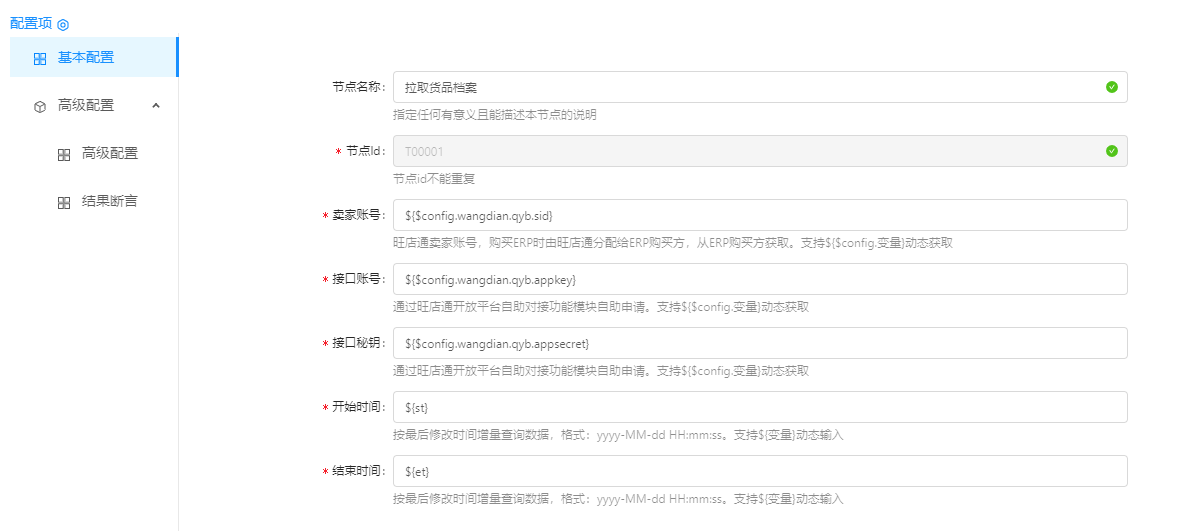Focus the 卖家账号 input field
Screen dimensions: 1181x531
(760, 215)
